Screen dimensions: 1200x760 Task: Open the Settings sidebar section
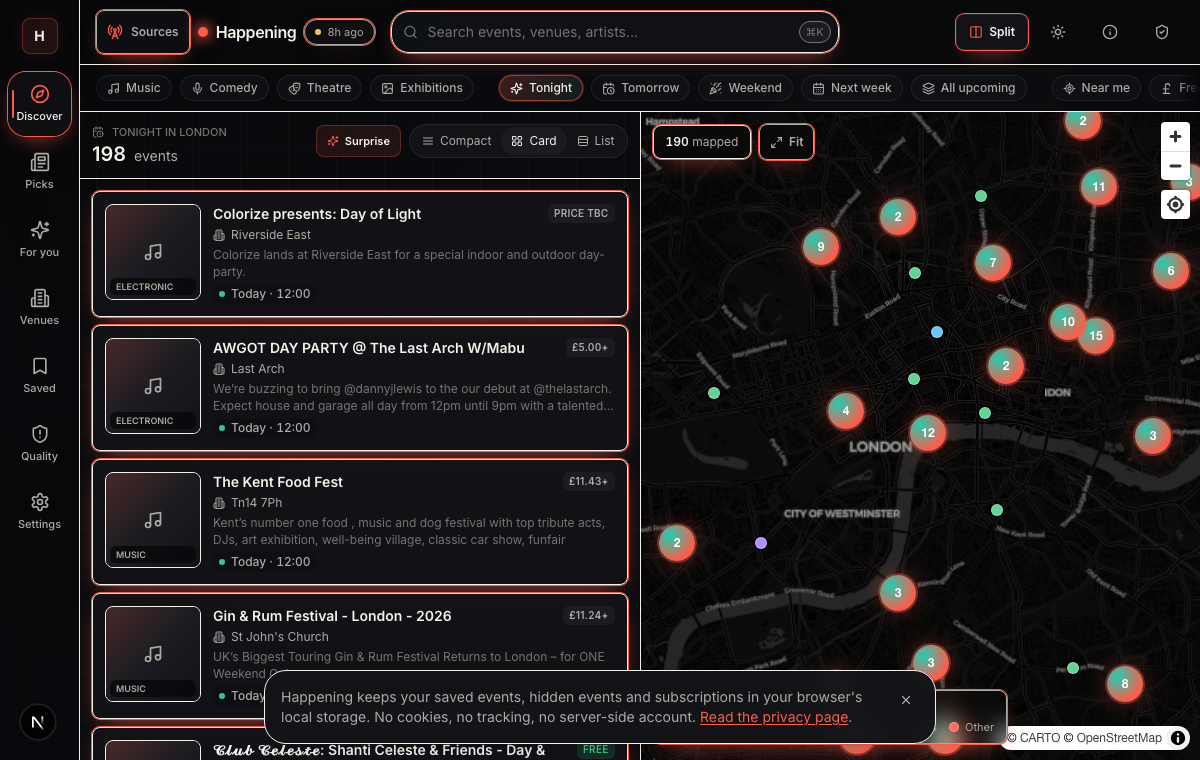40,512
